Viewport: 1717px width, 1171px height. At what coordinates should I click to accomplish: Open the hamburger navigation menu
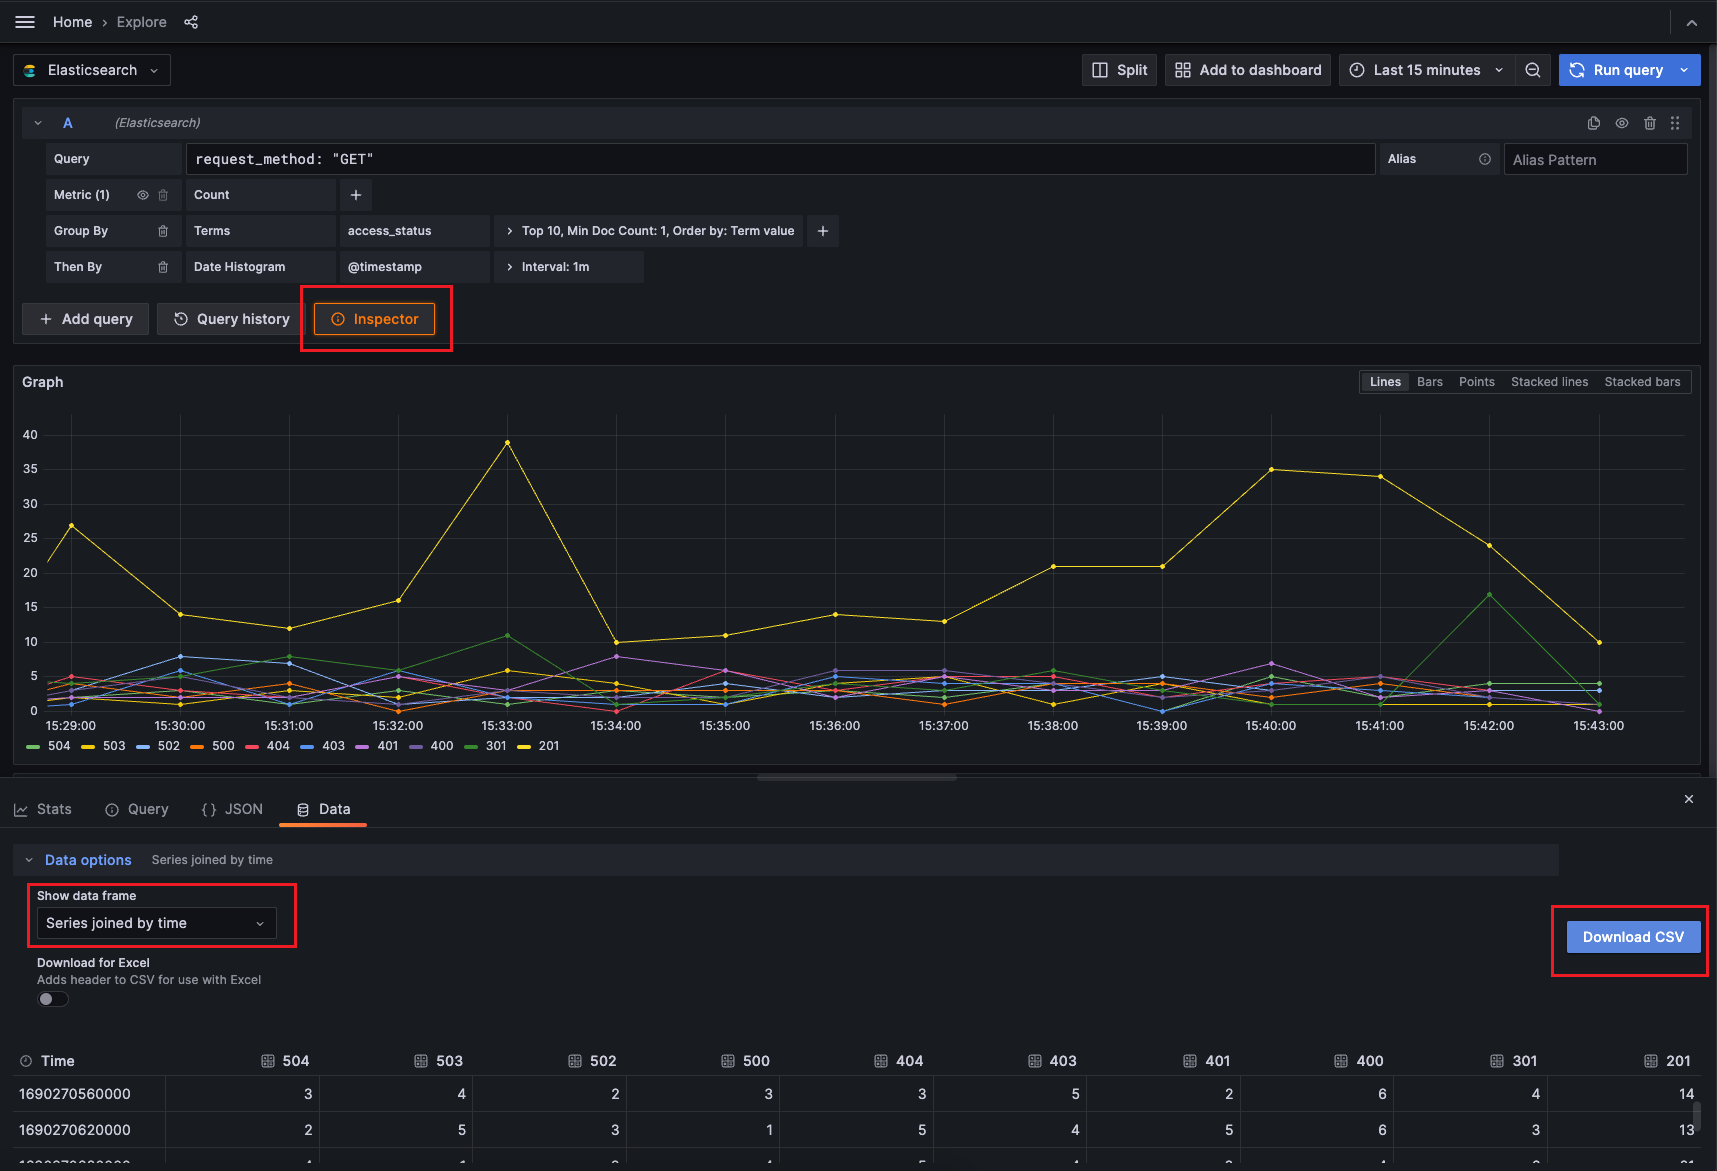25,22
